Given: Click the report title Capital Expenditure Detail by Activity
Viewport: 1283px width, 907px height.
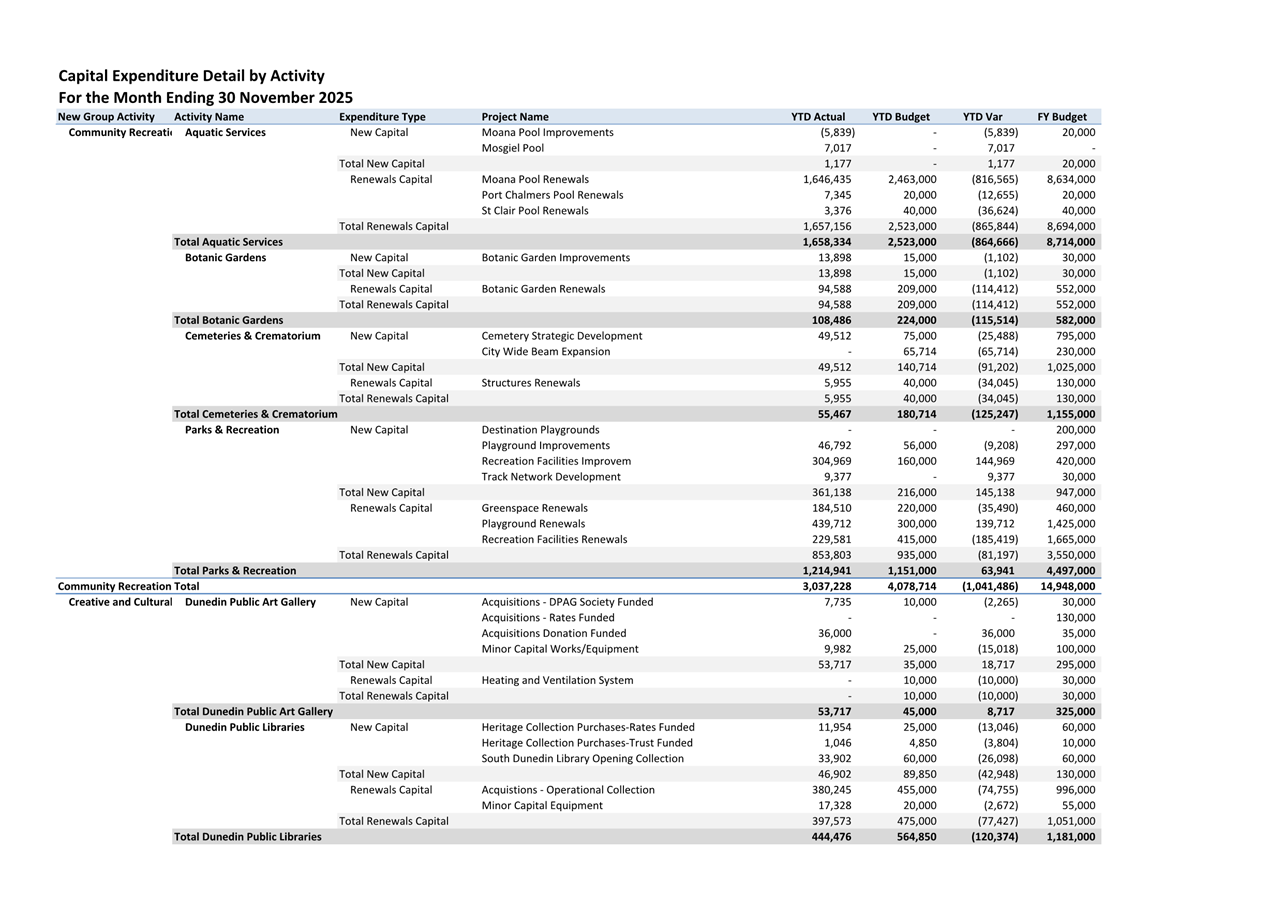Looking at the screenshot, I should [x=191, y=76].
